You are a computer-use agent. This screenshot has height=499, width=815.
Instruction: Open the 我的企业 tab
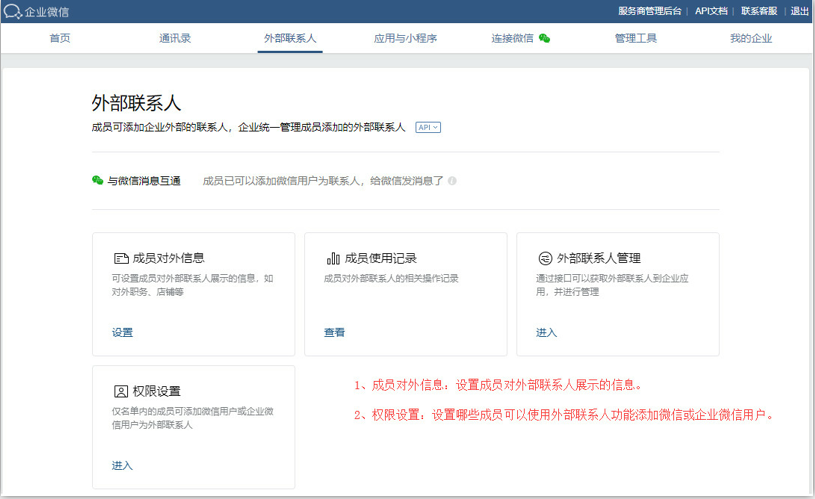coord(751,38)
